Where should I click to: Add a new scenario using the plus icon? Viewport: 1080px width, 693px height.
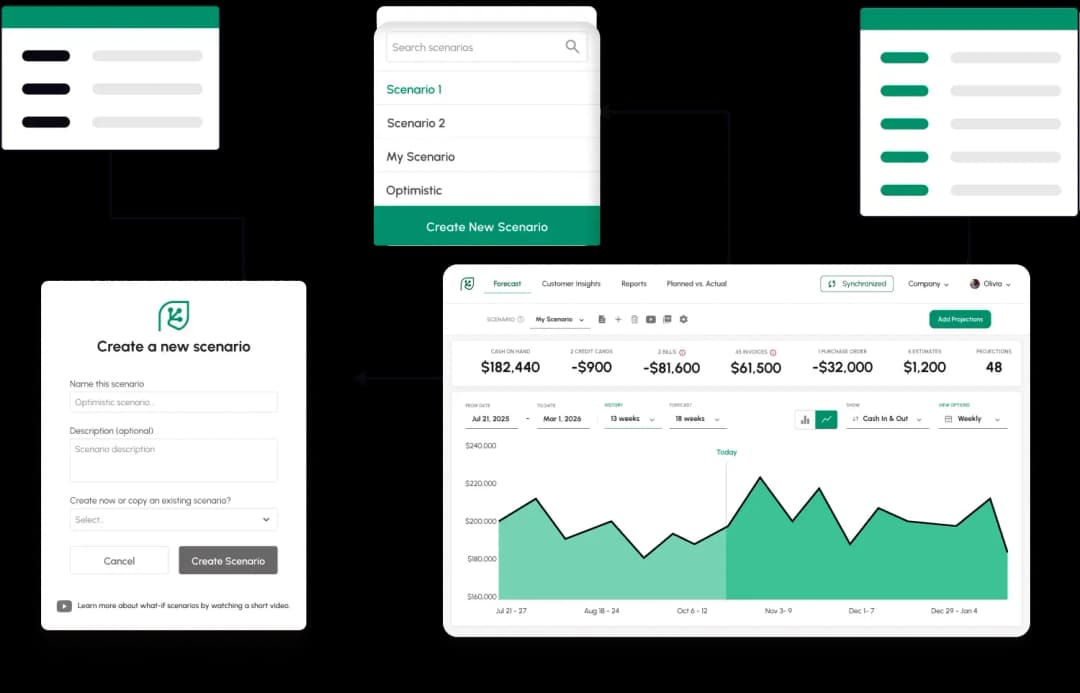tap(618, 319)
